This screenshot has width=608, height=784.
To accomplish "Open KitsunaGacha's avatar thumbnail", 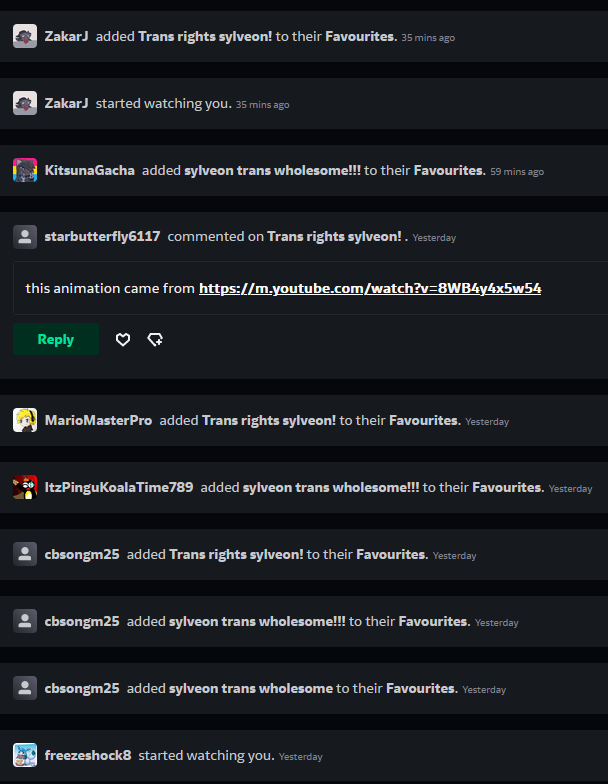I will pos(25,170).
